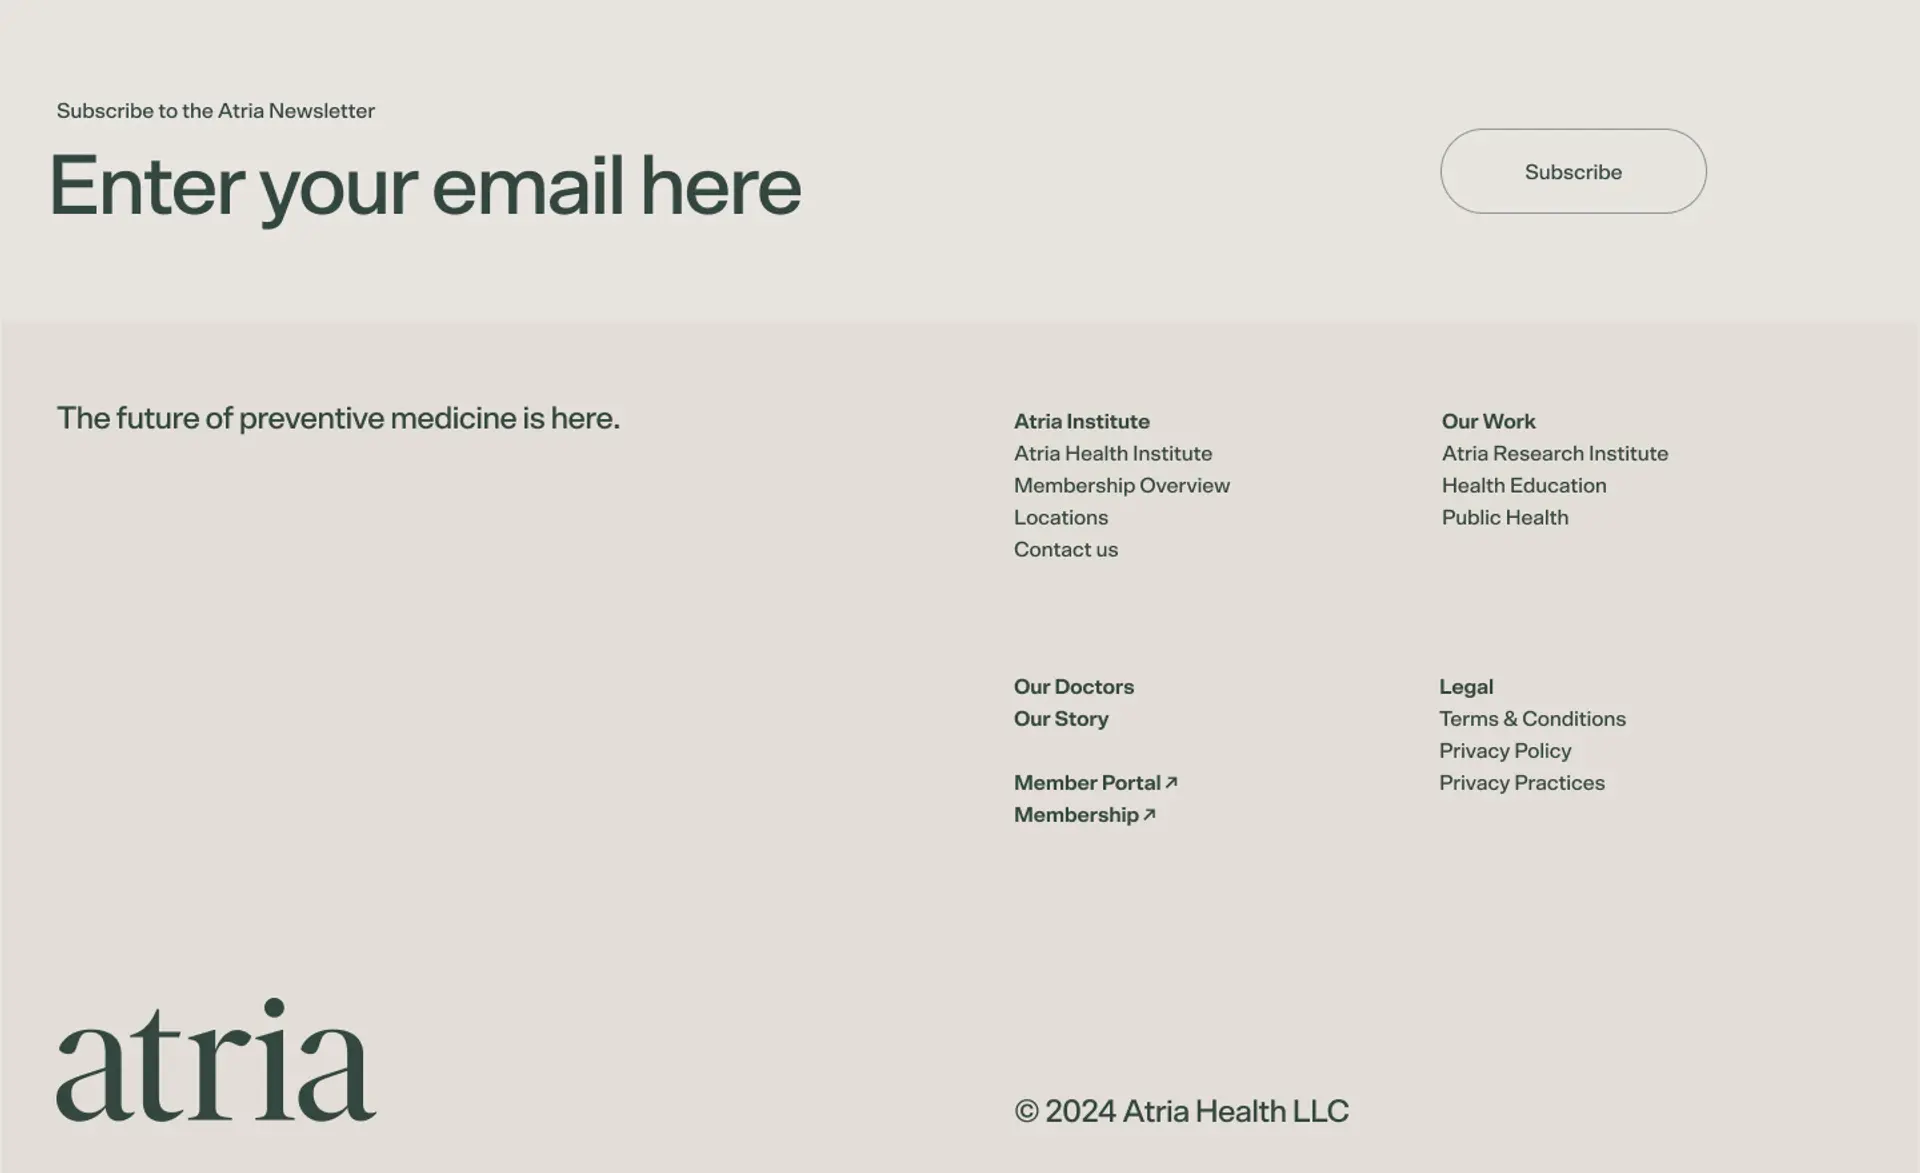Viewport: 1920px width, 1173px height.
Task: Click the arrow icon beside Membership
Action: (1149, 815)
